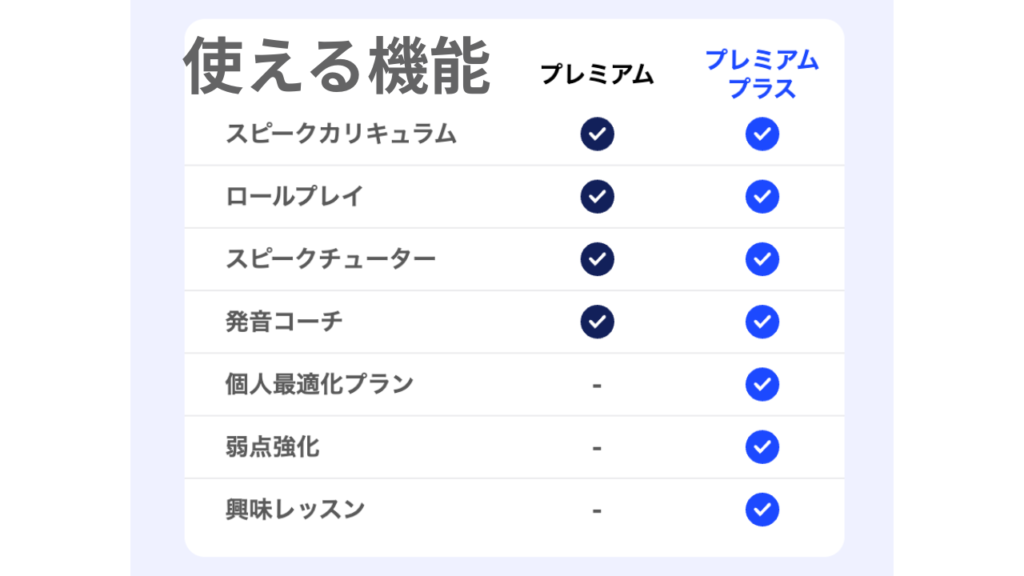Click Premium Plus checkmark for 興味レッスン

[x=762, y=510]
